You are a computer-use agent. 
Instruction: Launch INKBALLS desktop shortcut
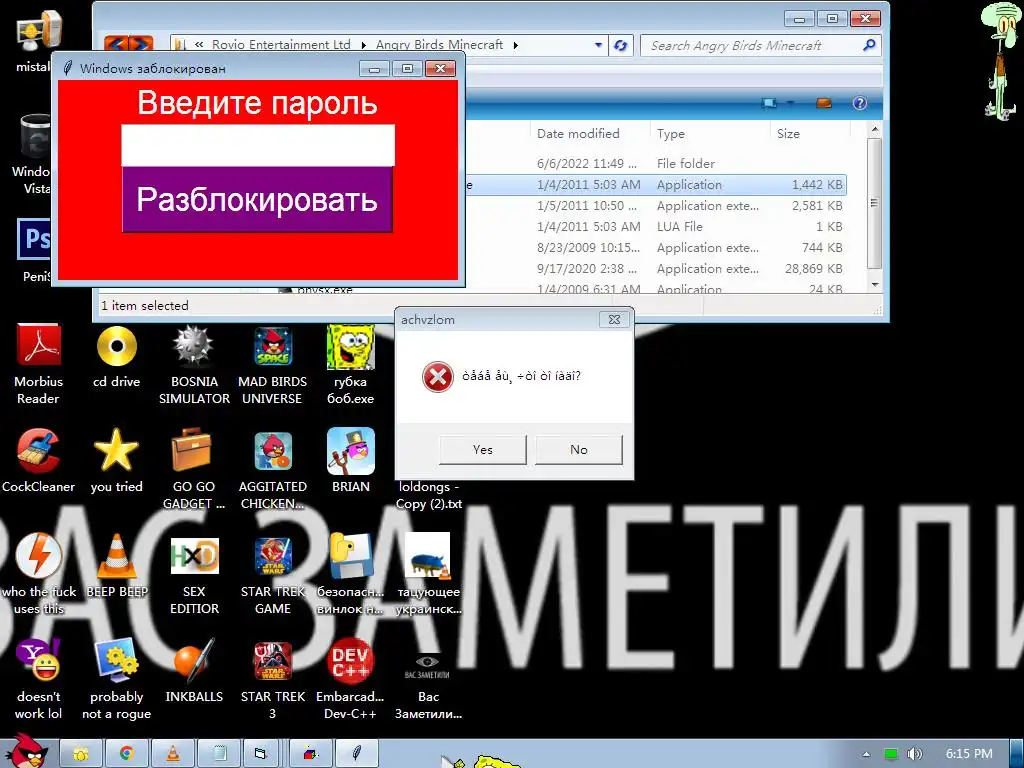[x=194, y=671]
